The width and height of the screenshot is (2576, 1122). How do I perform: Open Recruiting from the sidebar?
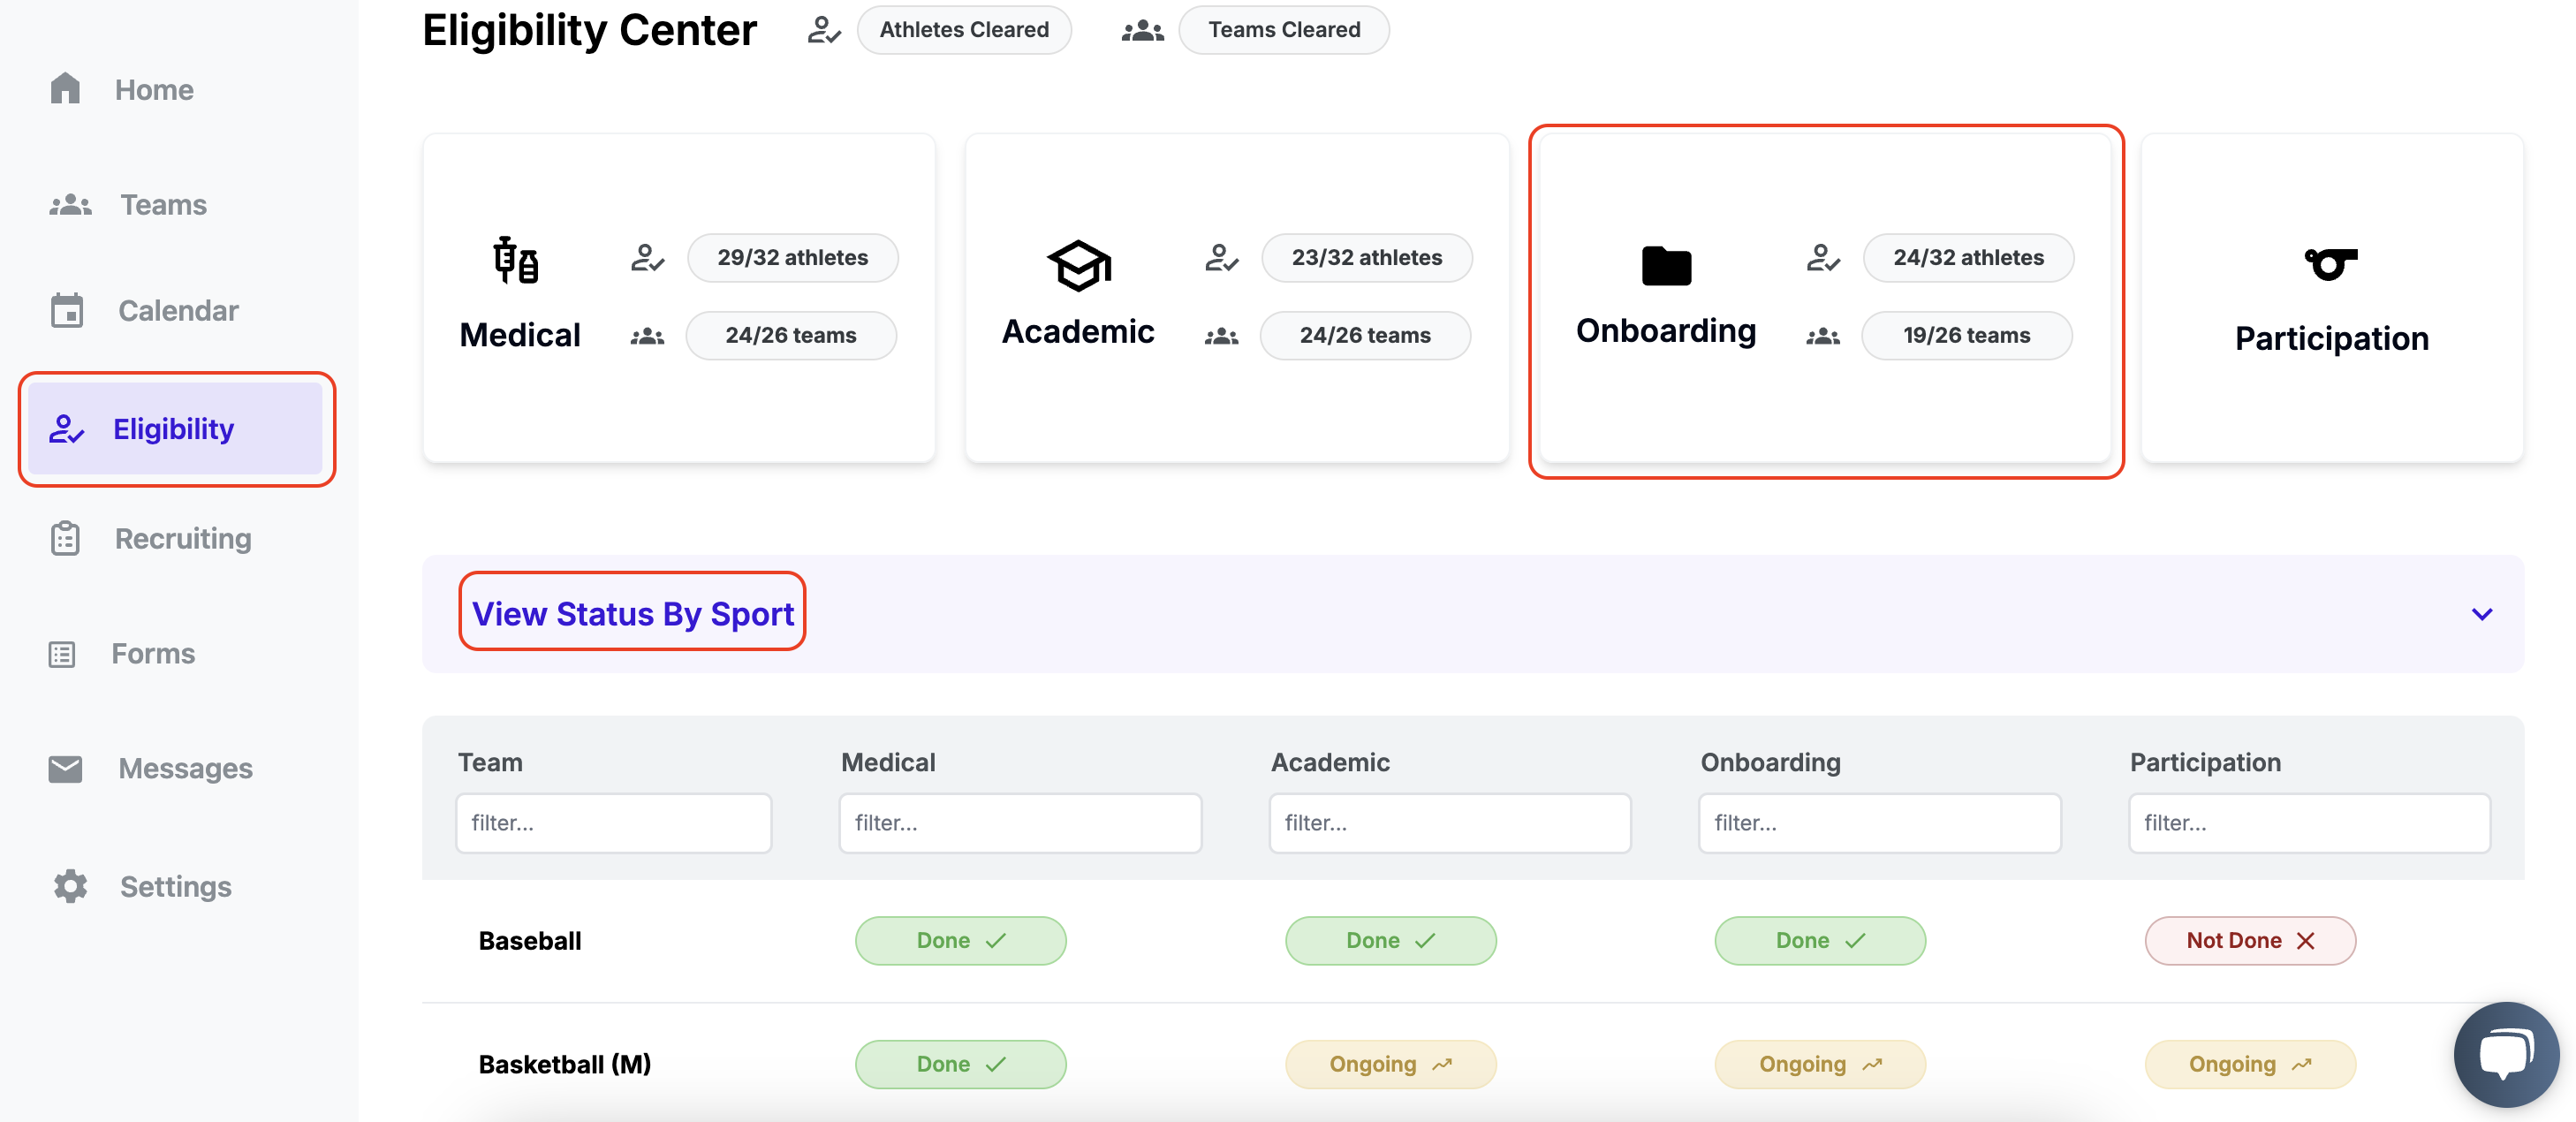[182, 538]
